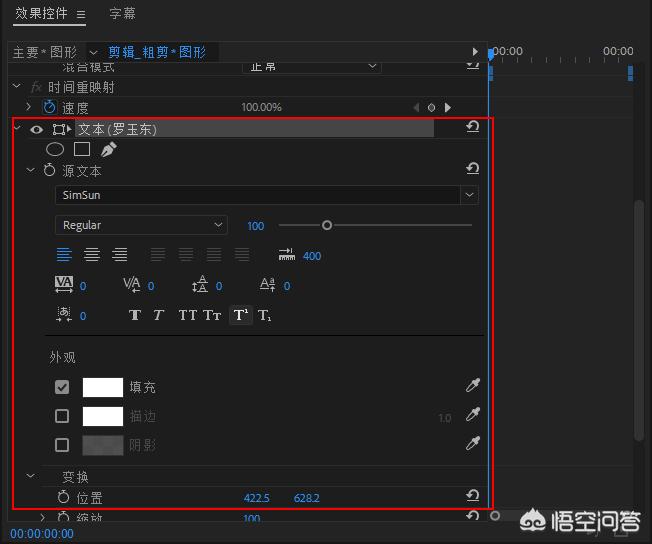Reset the 位置 parameter

tap(473, 495)
